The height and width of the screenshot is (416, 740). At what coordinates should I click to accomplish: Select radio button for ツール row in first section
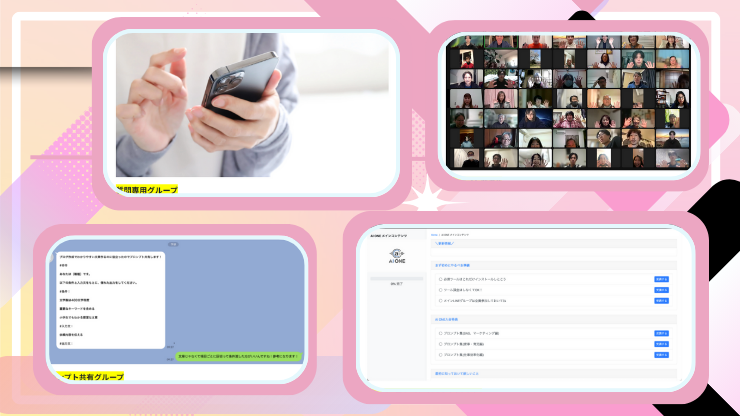point(441,290)
